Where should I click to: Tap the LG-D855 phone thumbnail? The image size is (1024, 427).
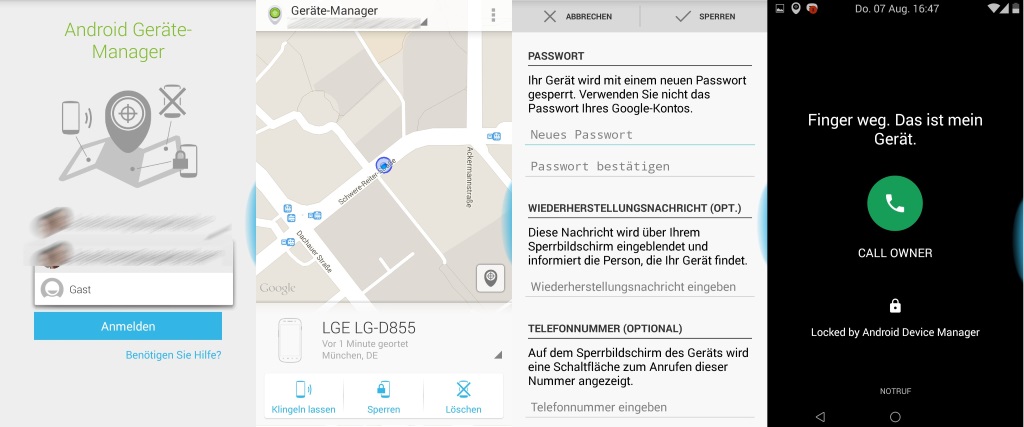(289, 340)
